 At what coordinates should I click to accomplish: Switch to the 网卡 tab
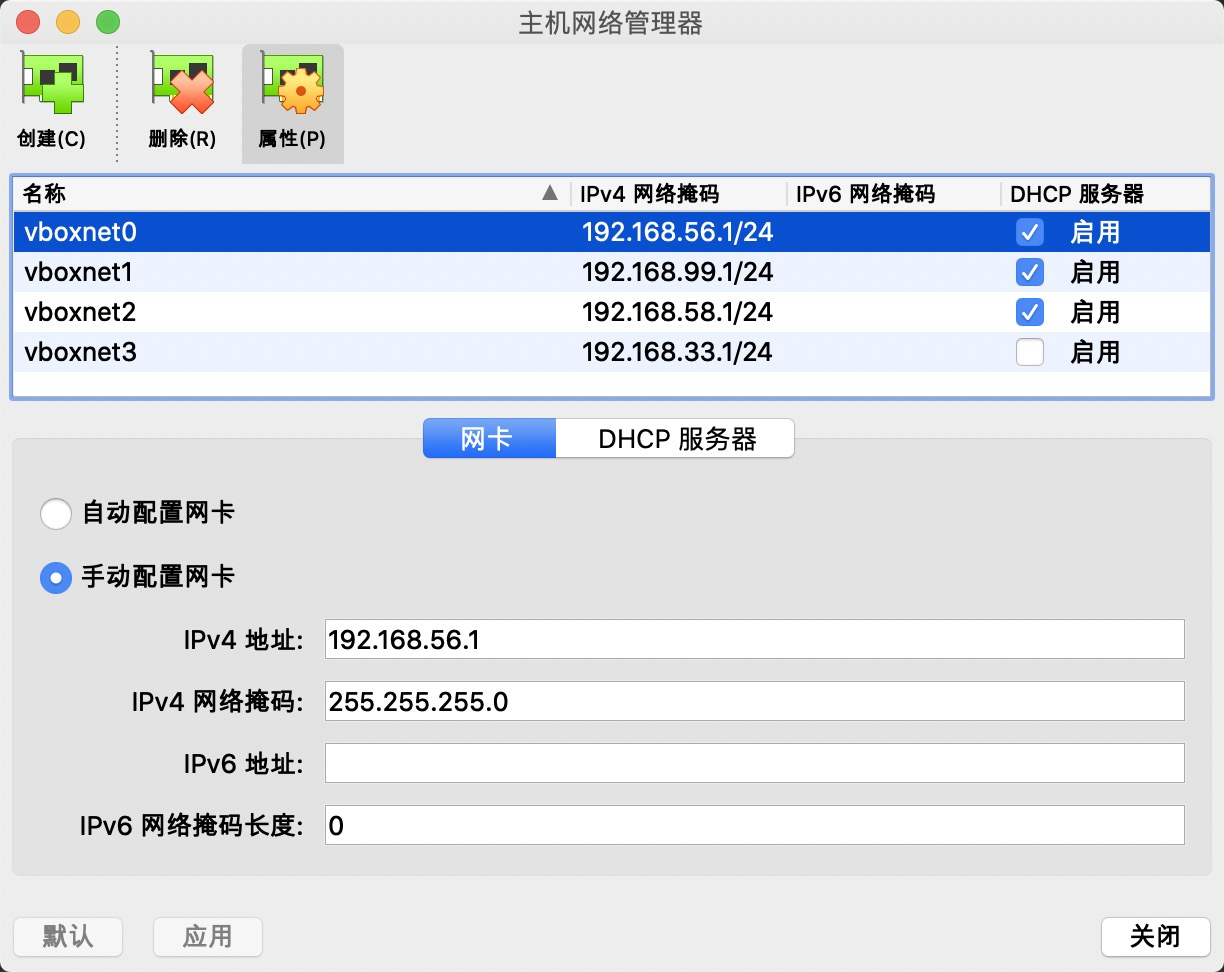pos(488,438)
